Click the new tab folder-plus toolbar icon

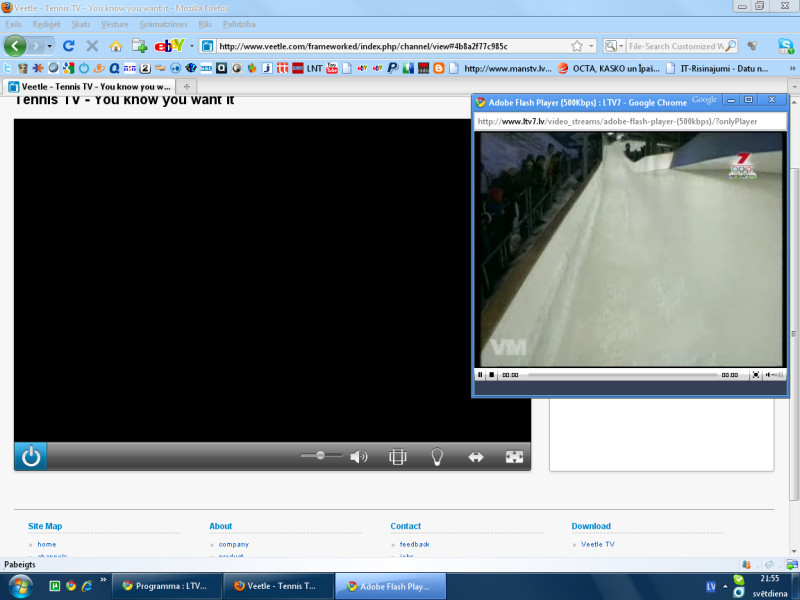click(139, 46)
